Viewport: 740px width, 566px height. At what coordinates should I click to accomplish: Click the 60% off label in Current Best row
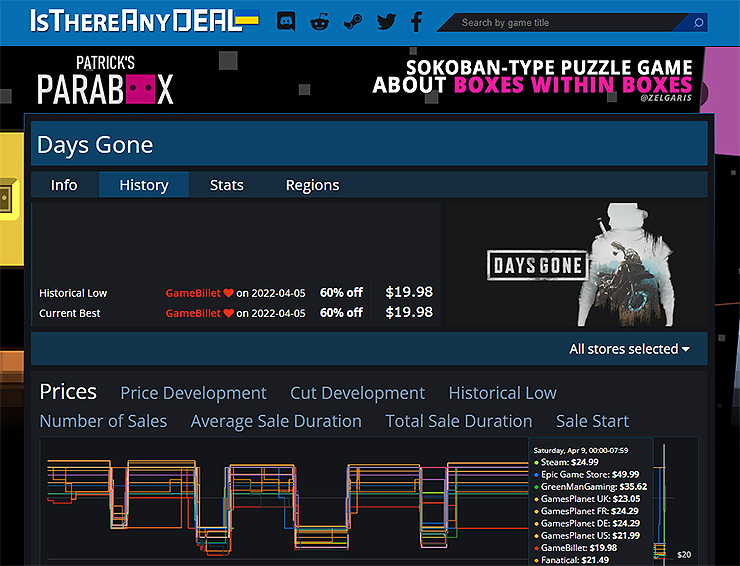(x=341, y=313)
